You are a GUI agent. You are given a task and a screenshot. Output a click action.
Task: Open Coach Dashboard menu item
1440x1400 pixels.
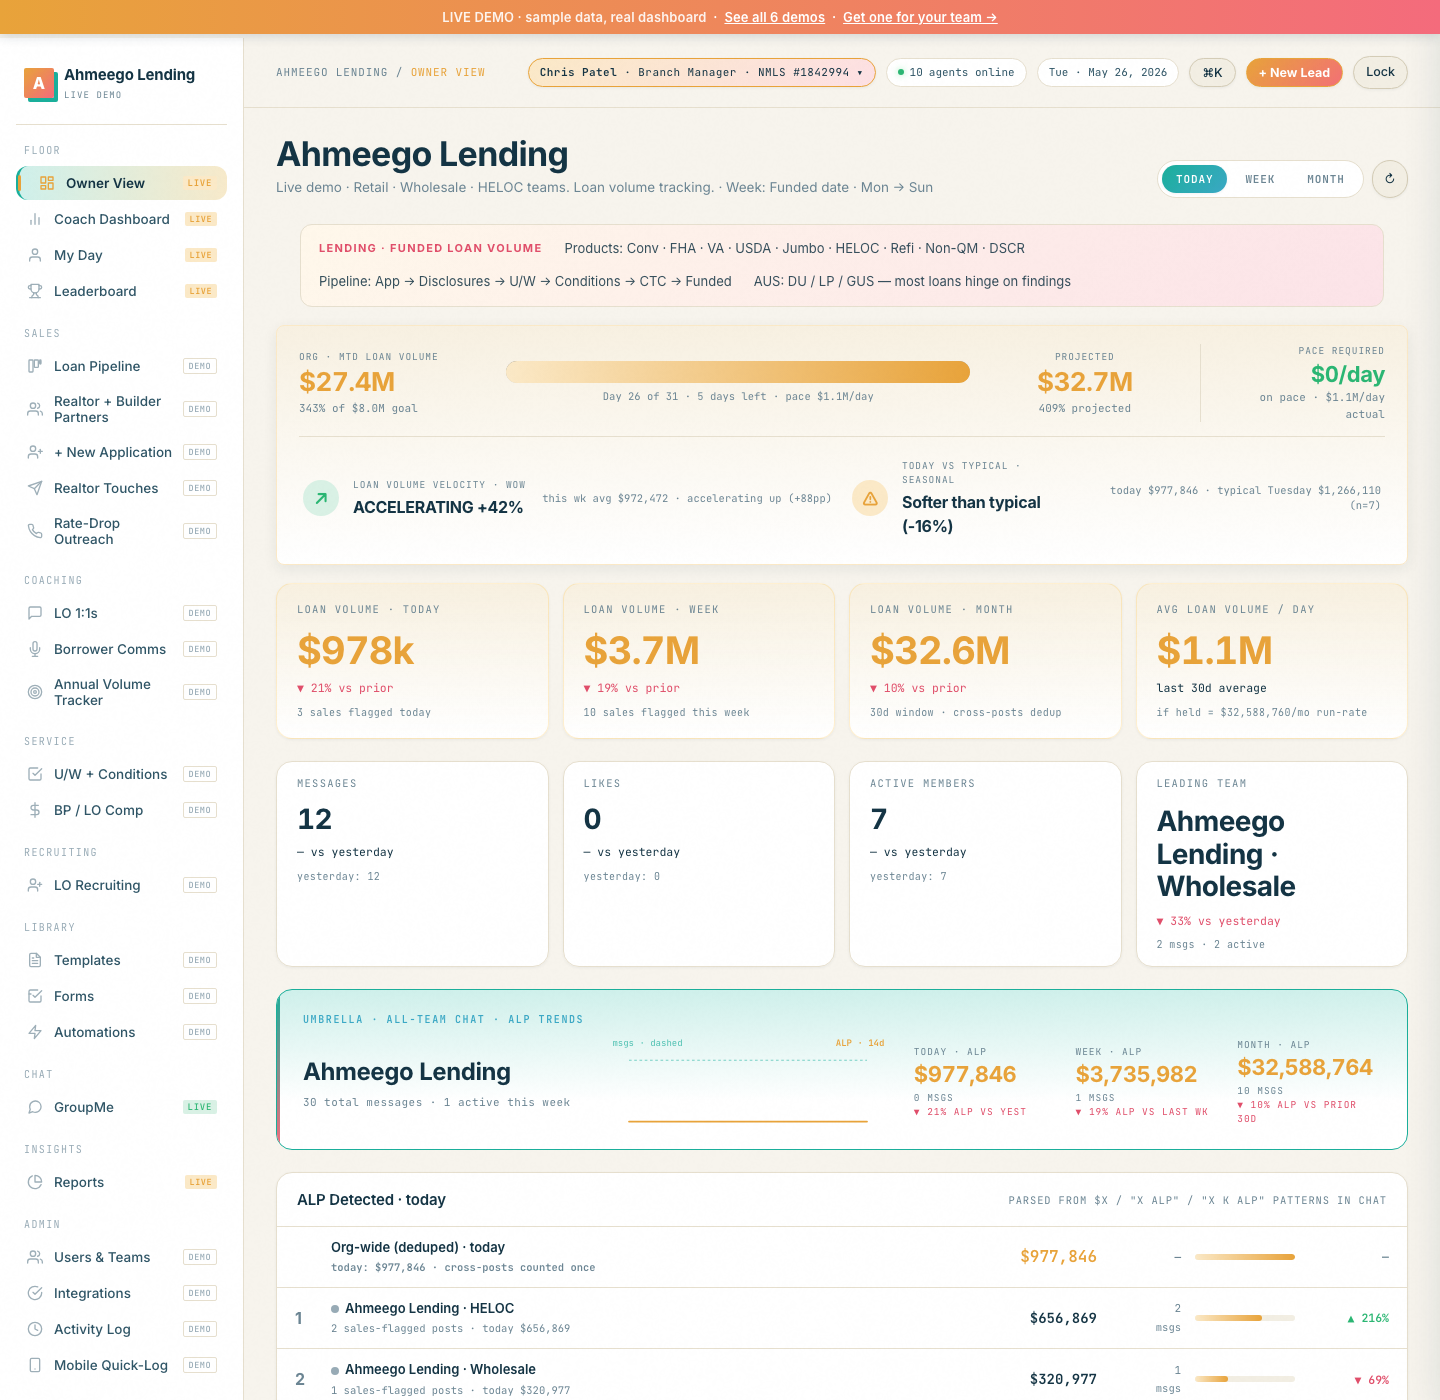pos(122,219)
